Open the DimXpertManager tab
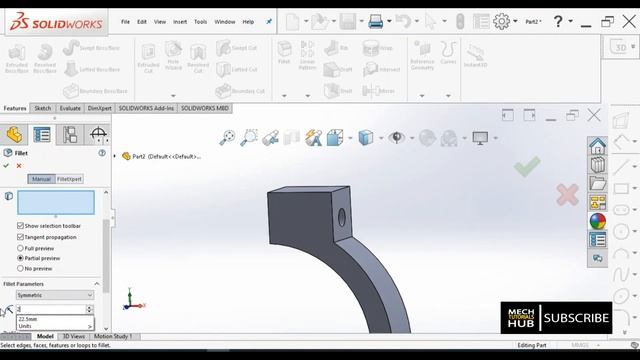 click(x=98, y=135)
